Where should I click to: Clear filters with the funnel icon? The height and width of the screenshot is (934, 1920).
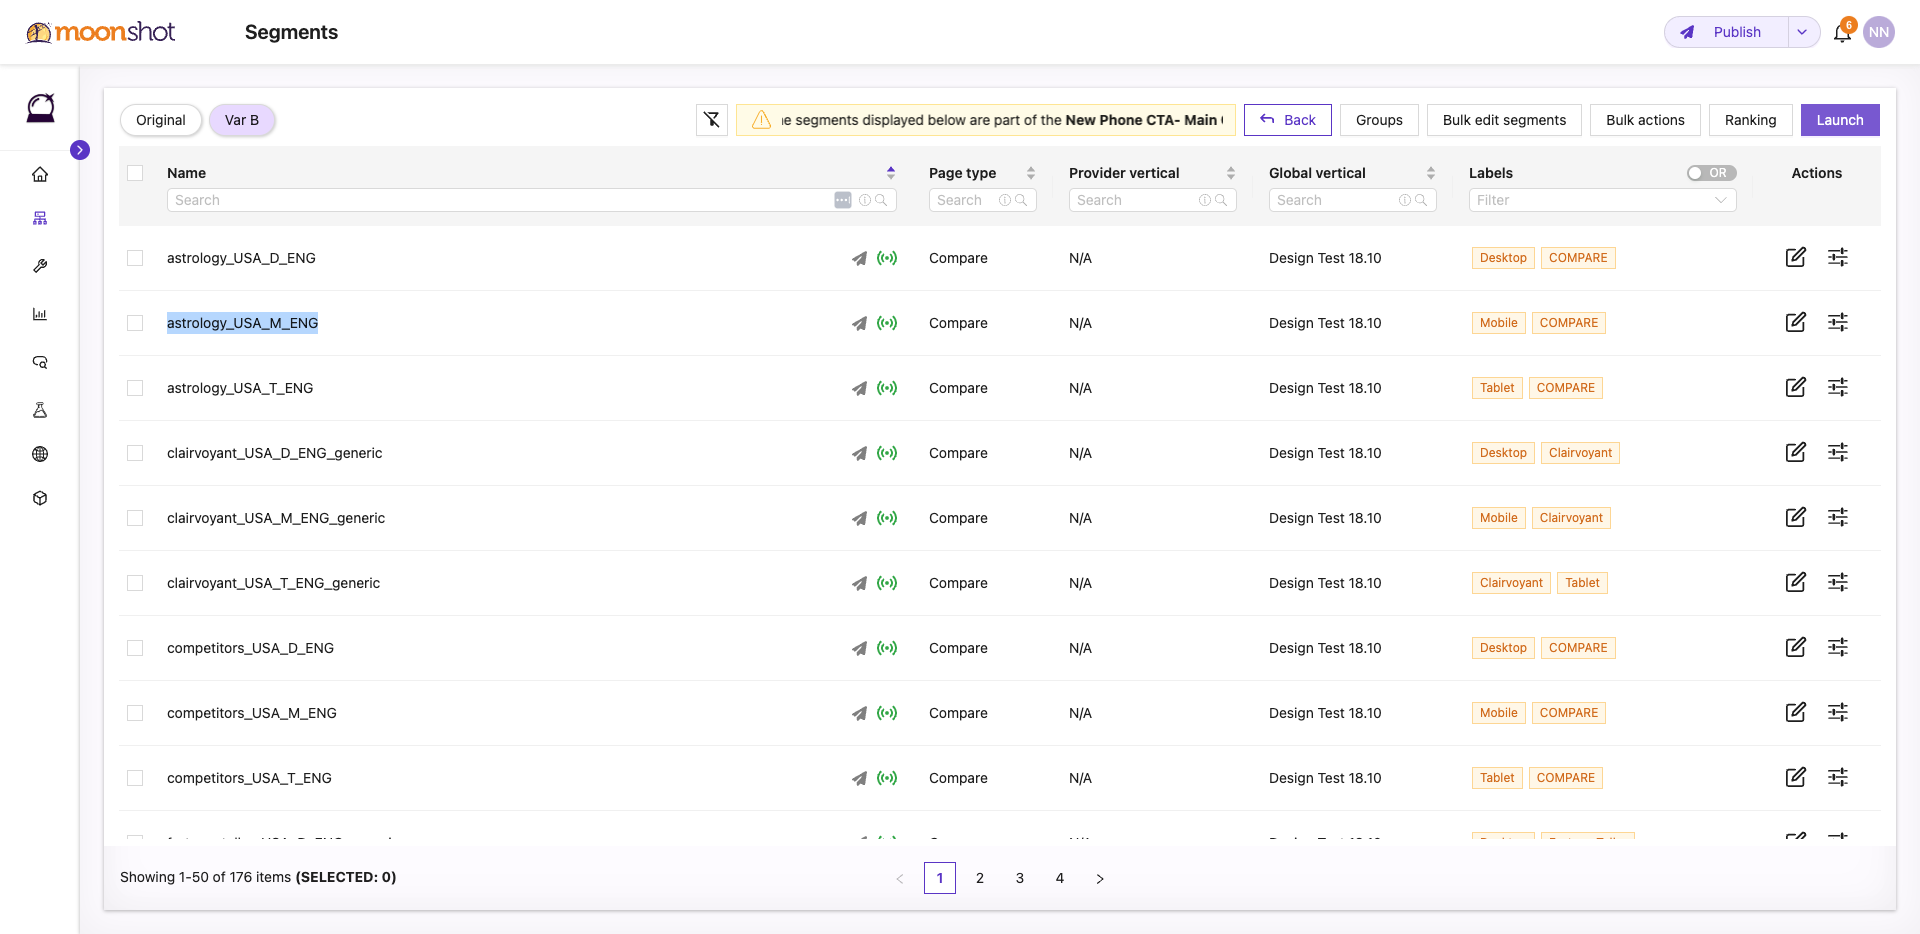click(x=712, y=120)
